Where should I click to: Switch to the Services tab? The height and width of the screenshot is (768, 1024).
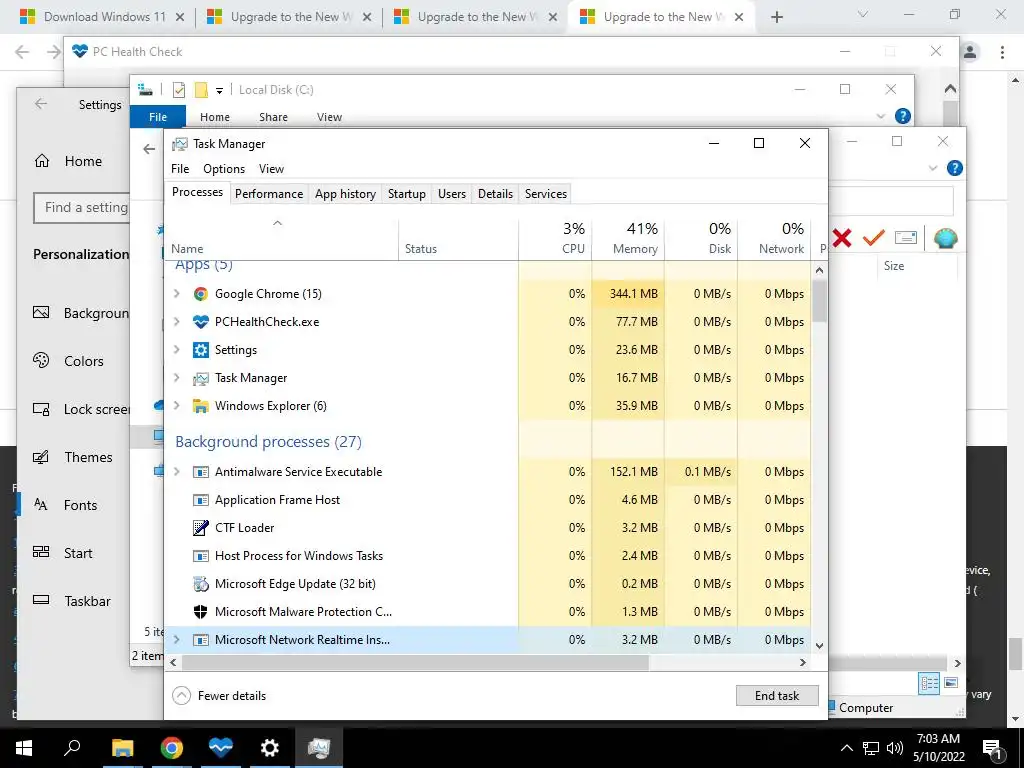point(546,194)
